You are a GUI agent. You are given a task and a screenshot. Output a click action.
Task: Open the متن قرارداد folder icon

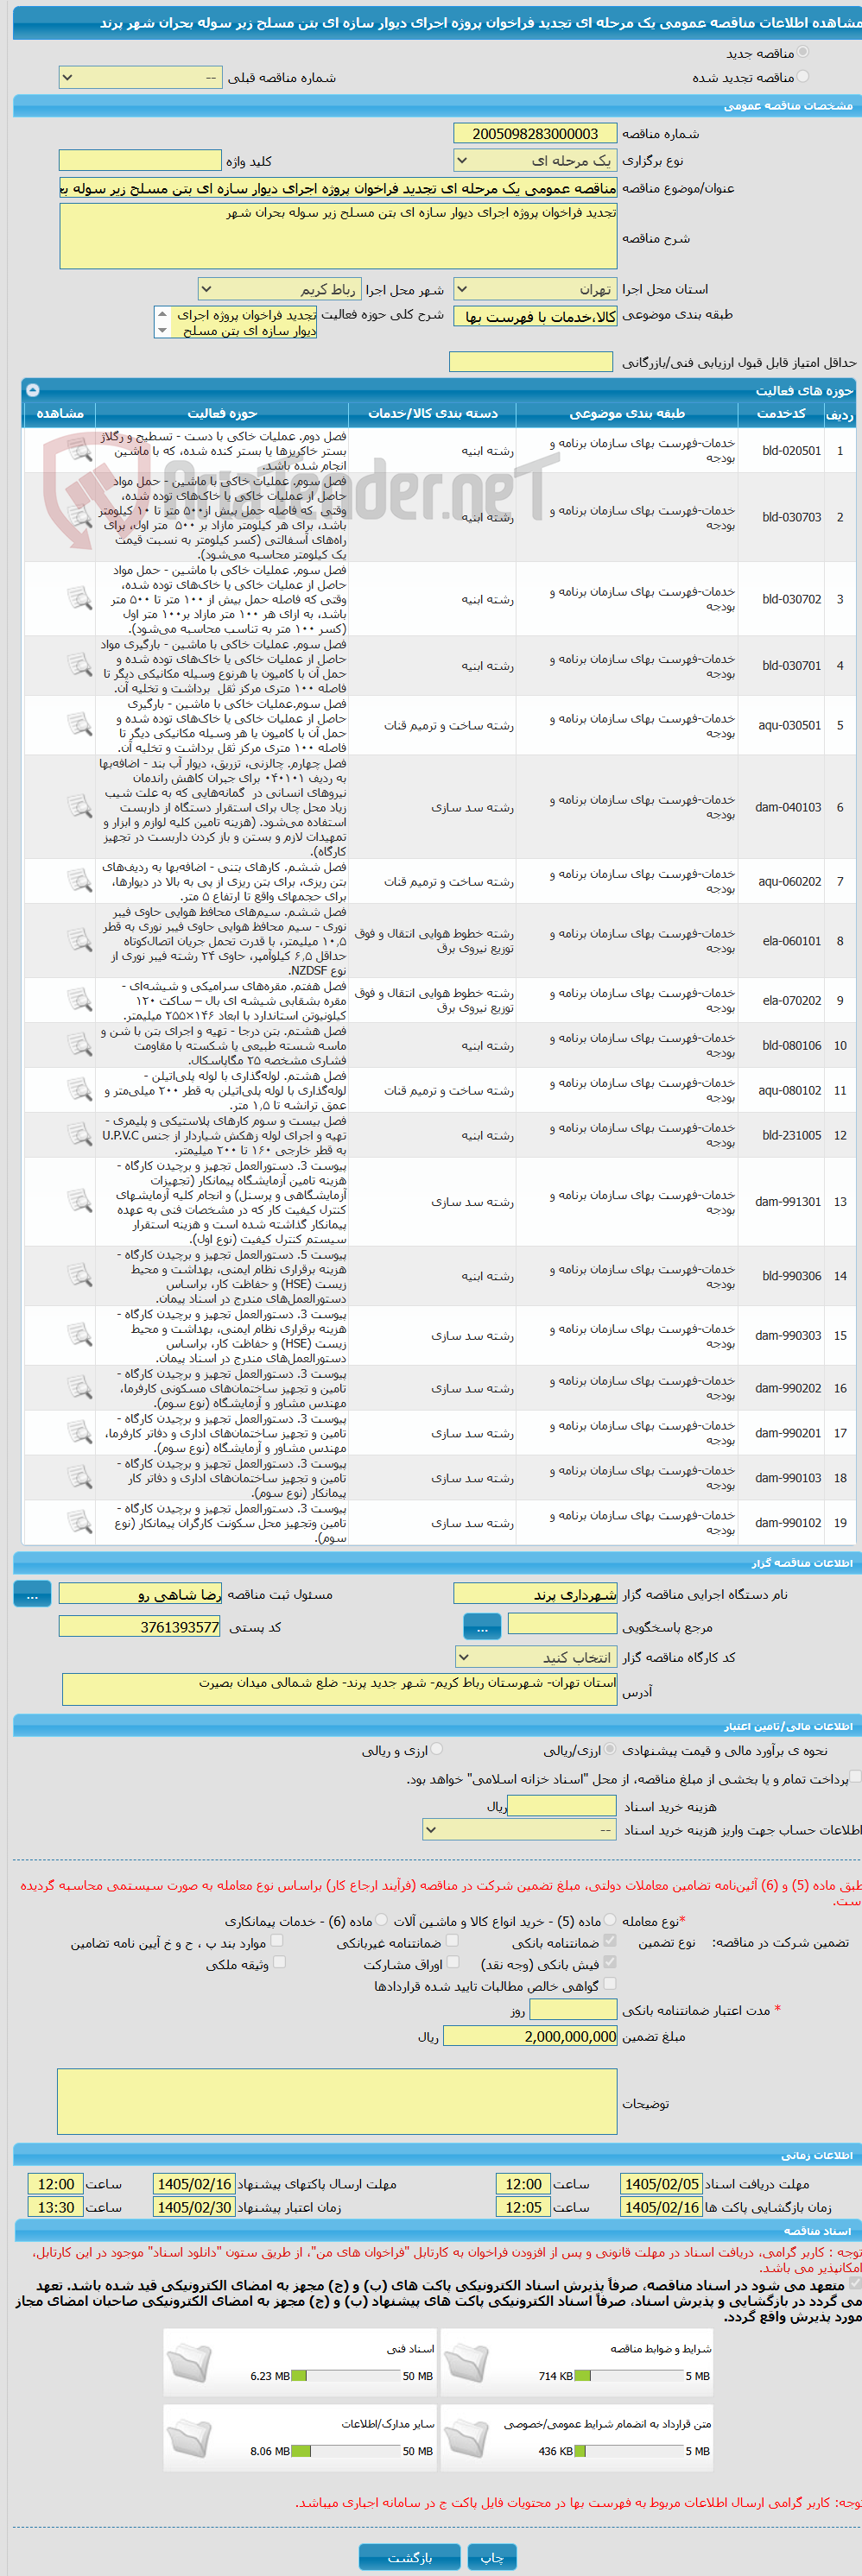466,2439
